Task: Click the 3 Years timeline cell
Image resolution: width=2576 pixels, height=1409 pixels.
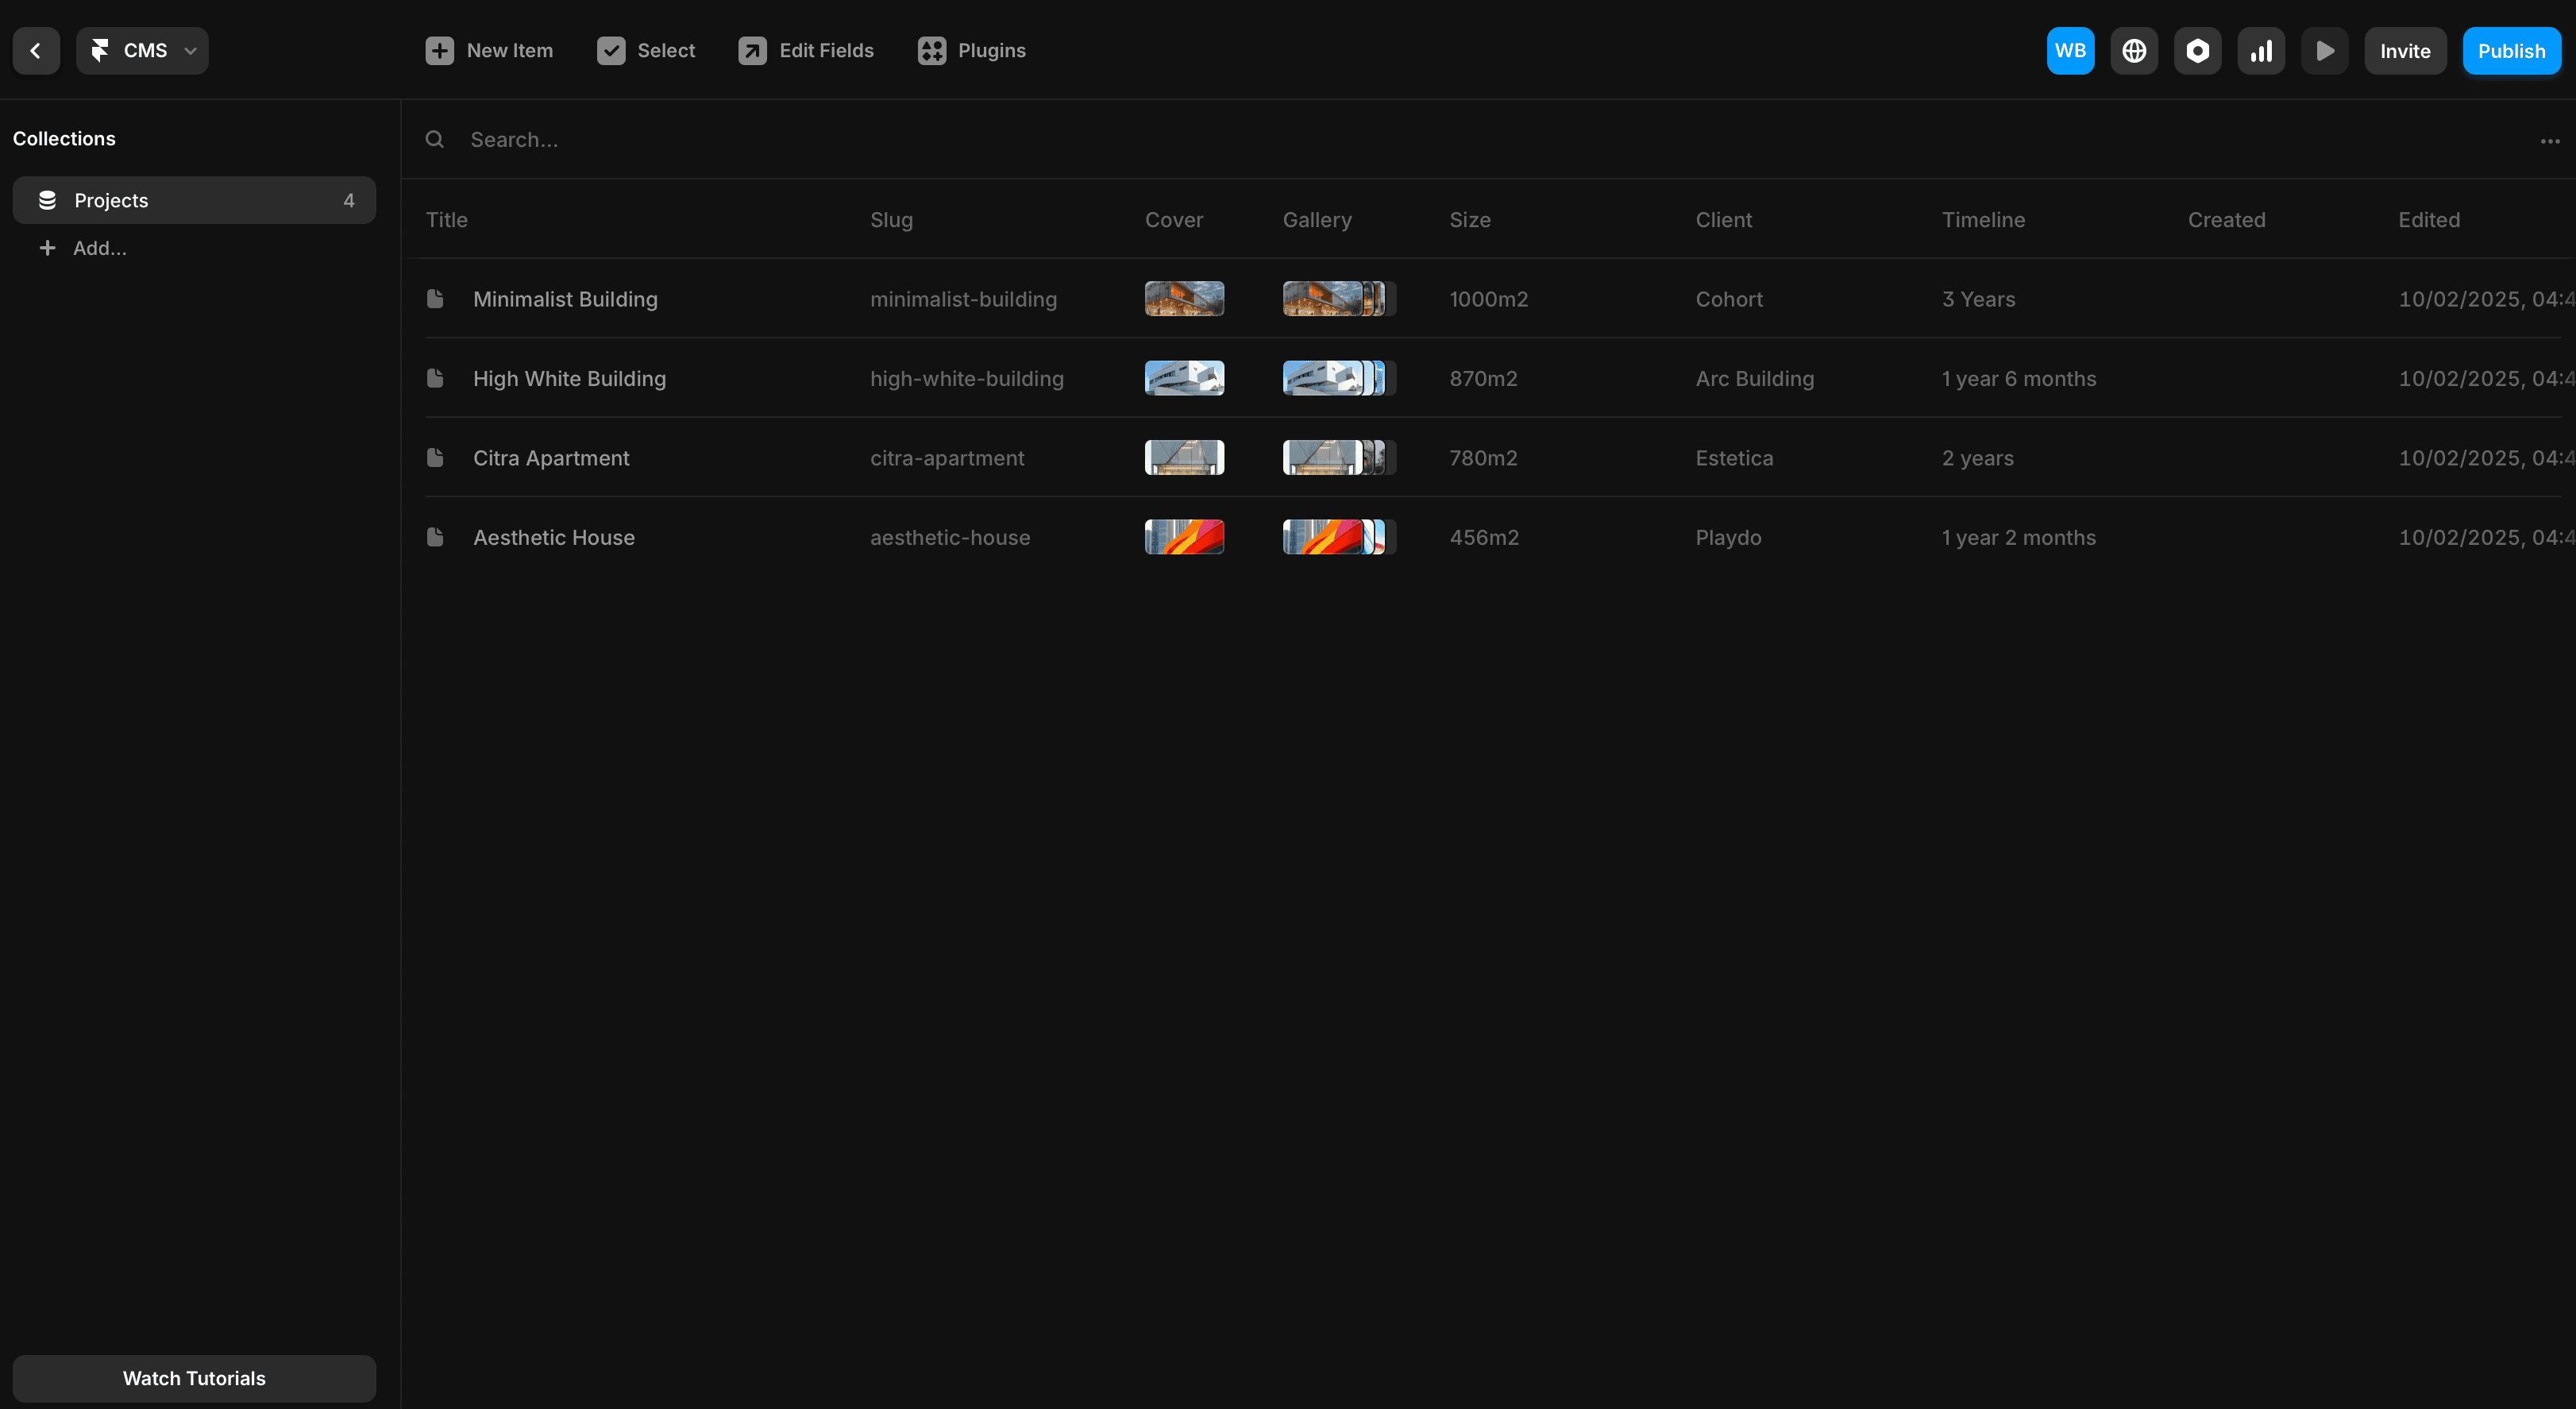Action: pyautogui.click(x=1978, y=299)
